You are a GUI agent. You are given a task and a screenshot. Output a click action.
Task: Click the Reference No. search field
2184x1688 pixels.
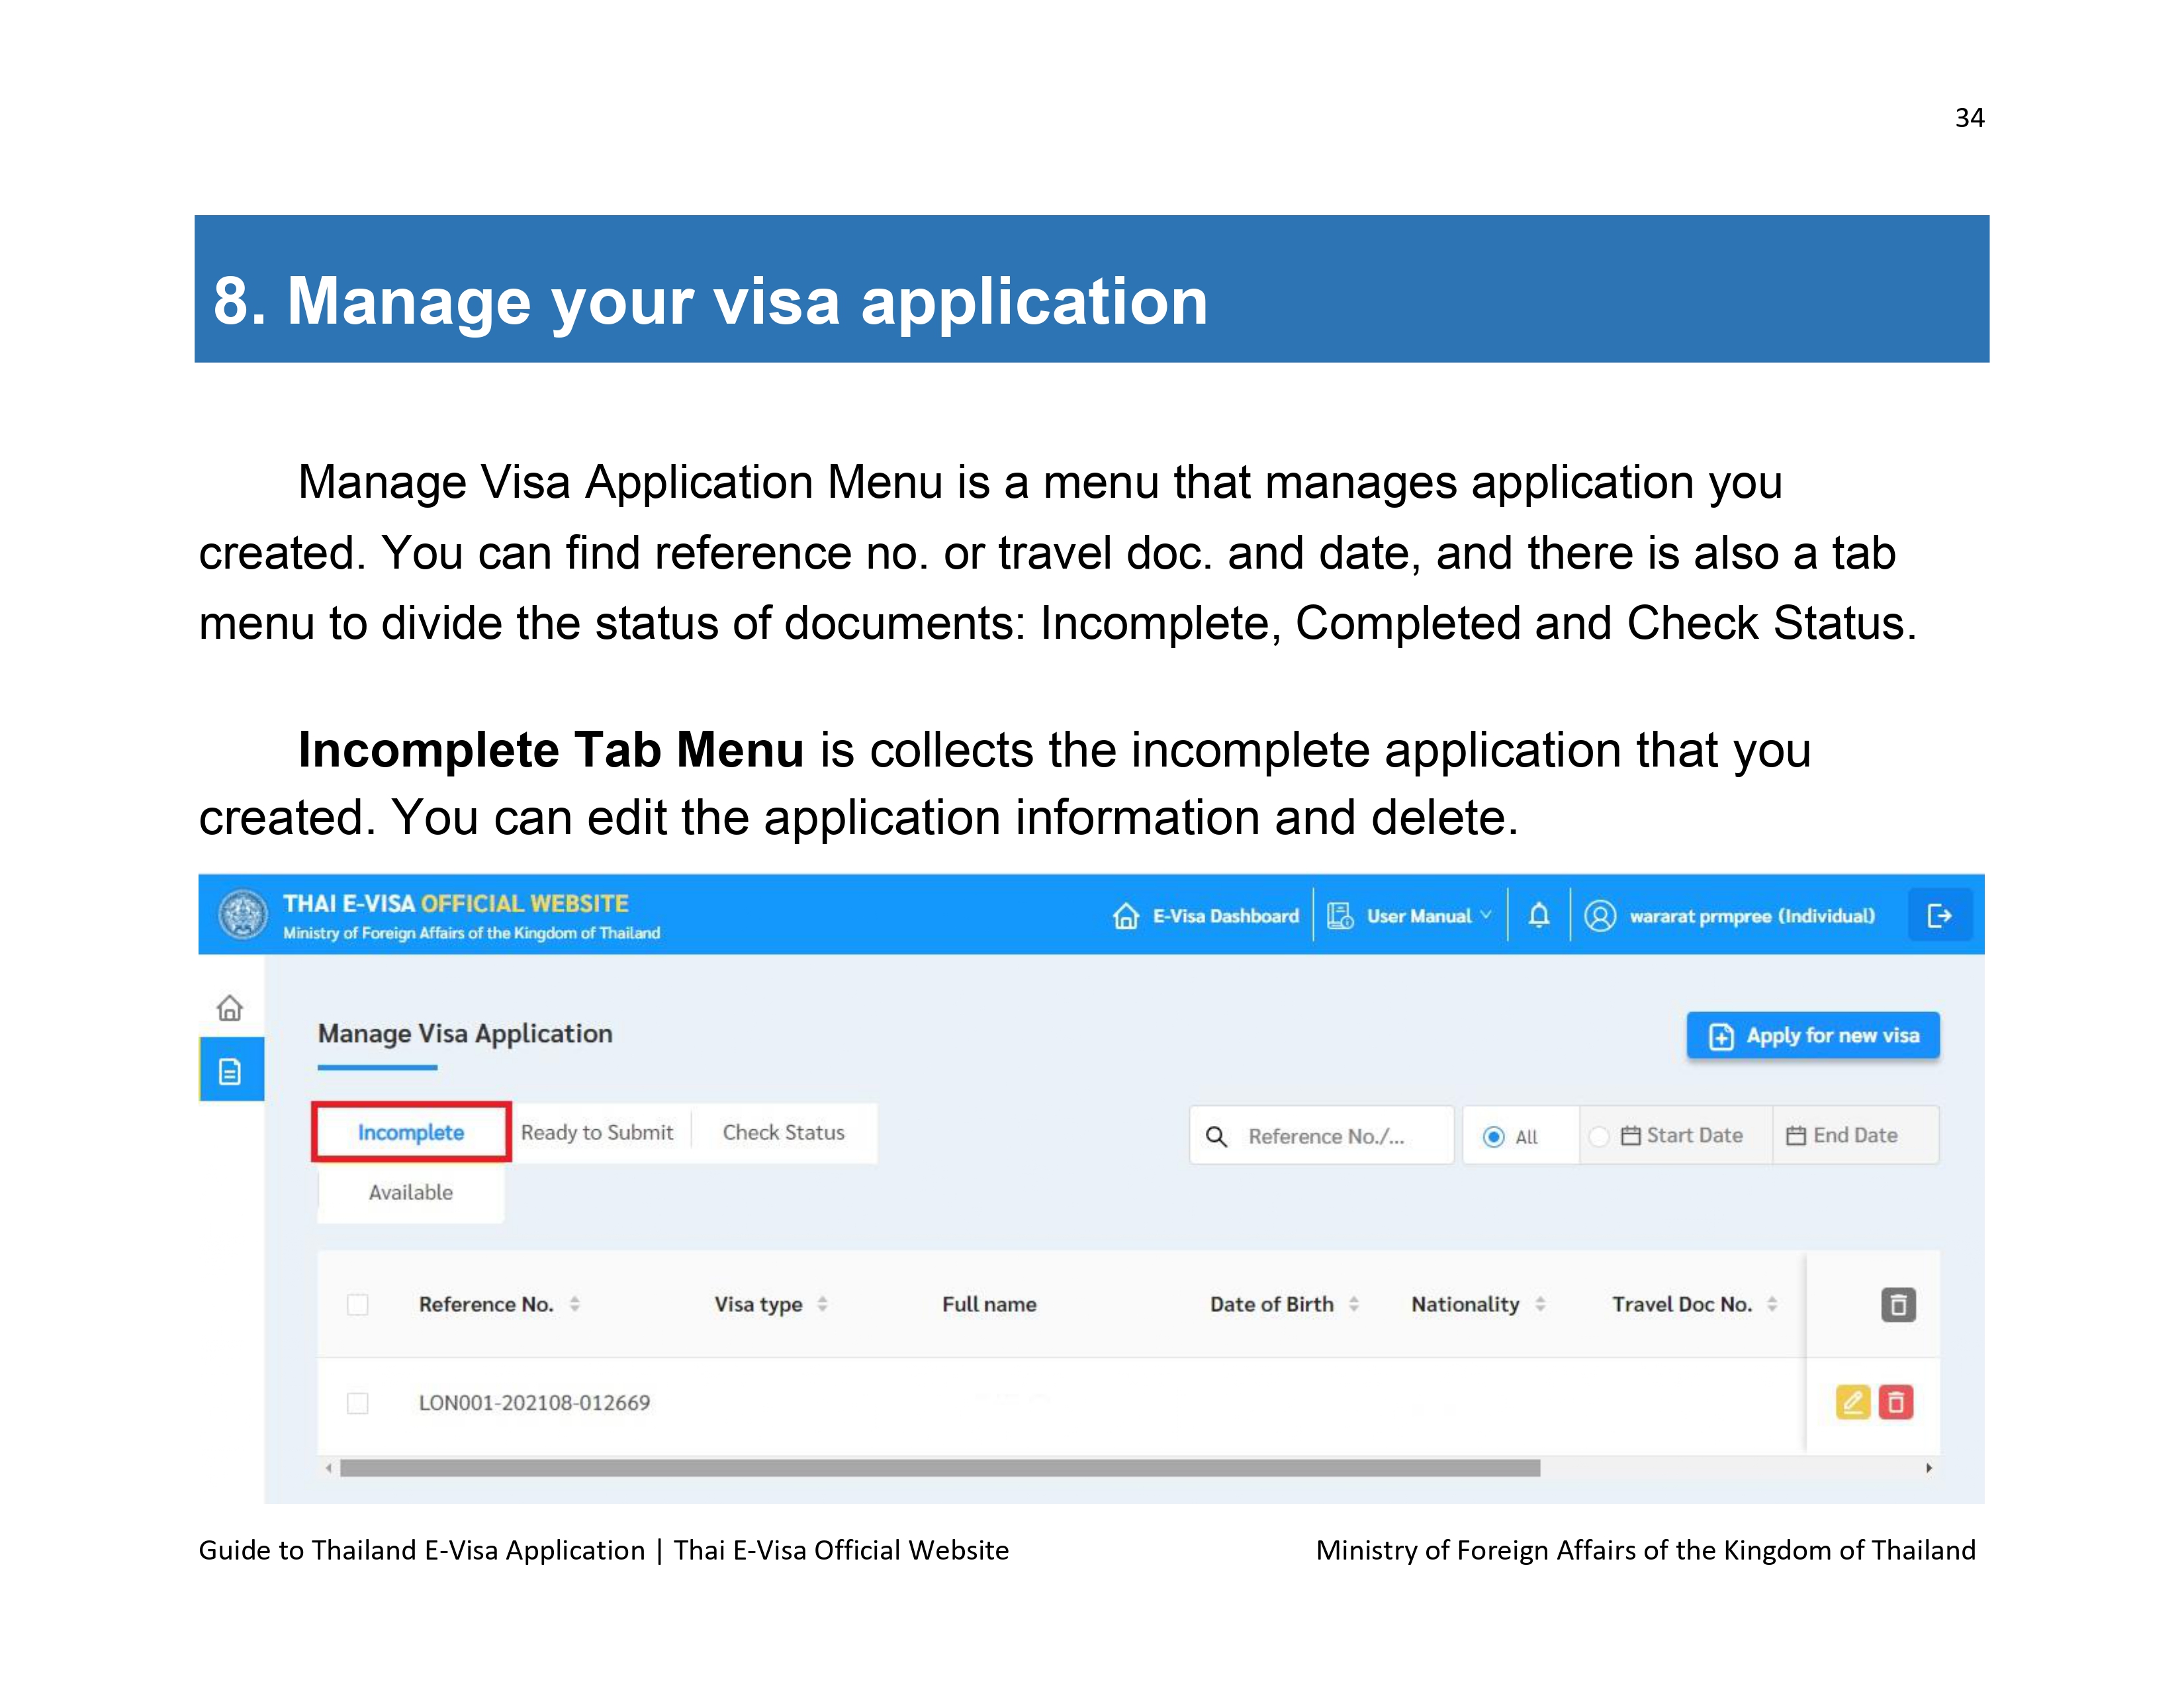[x=1321, y=1135]
